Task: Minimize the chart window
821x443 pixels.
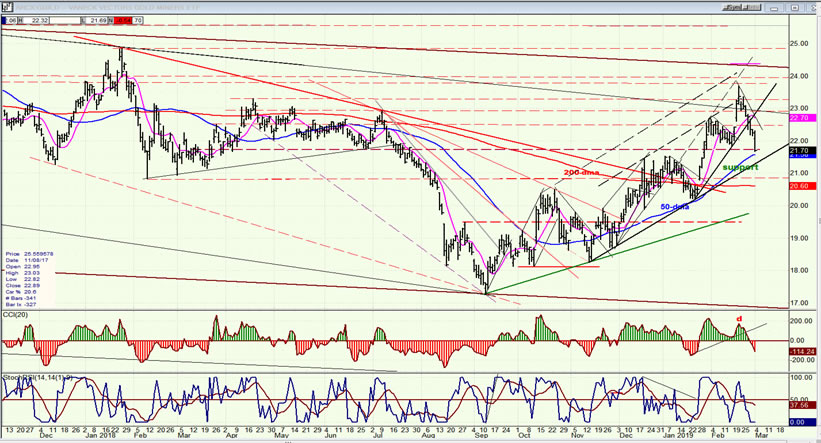Action: point(774,7)
